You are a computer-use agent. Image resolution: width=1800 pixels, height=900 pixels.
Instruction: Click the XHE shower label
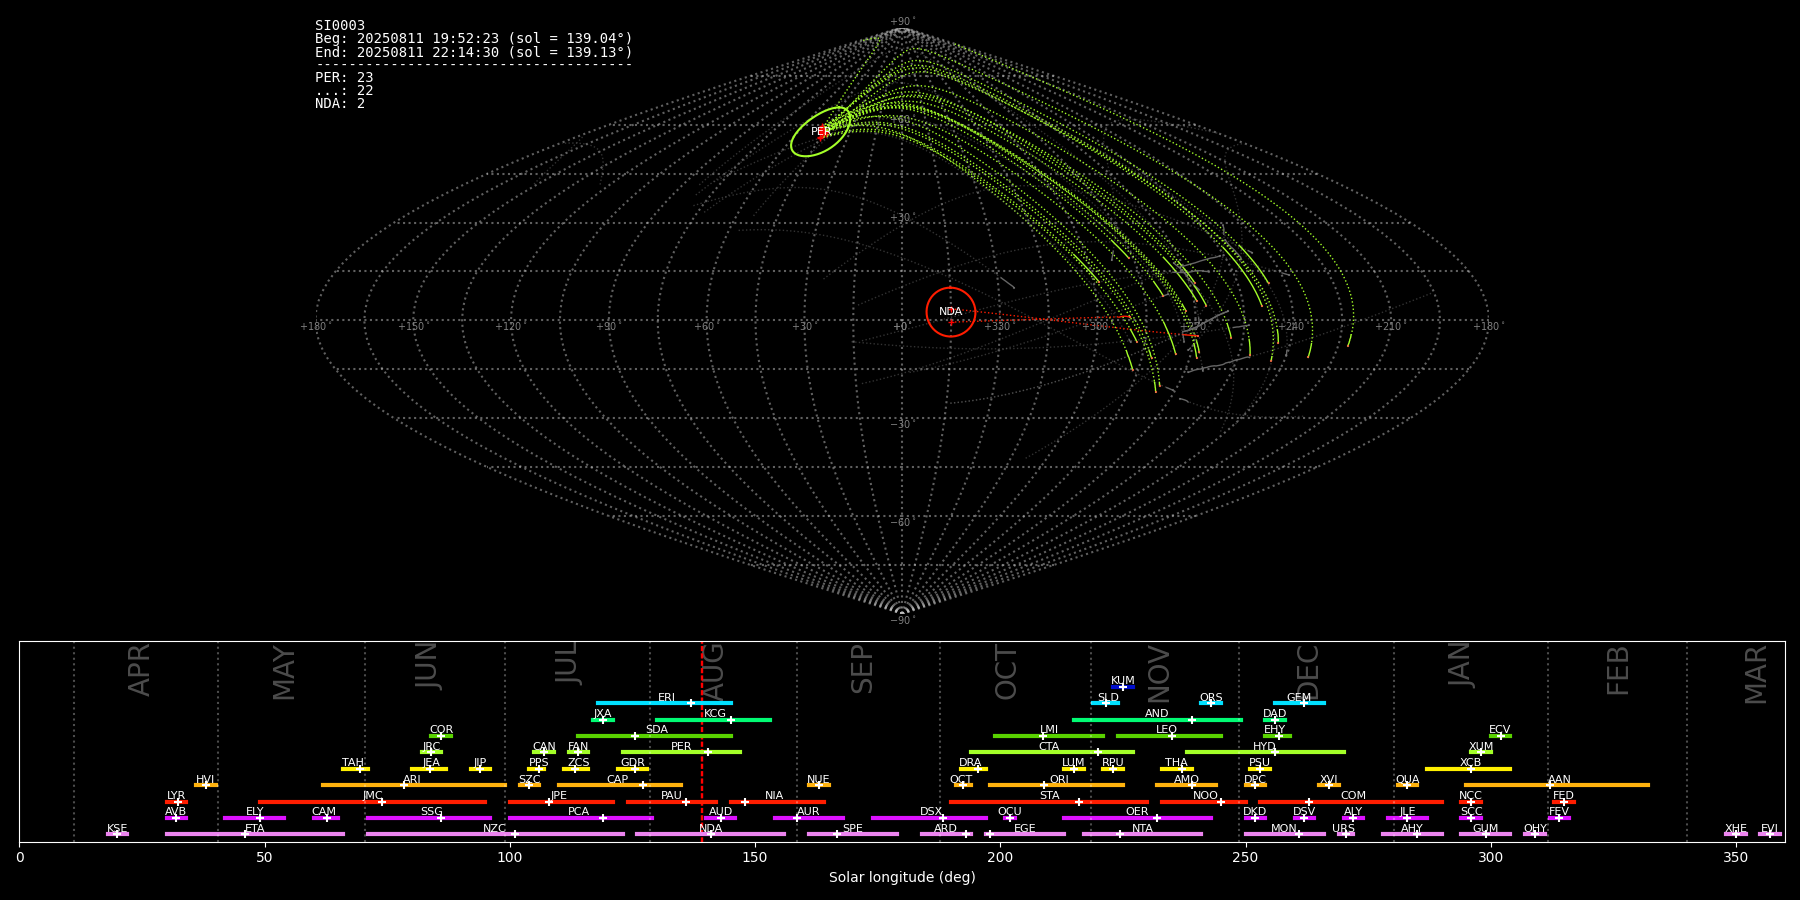(x=1736, y=829)
